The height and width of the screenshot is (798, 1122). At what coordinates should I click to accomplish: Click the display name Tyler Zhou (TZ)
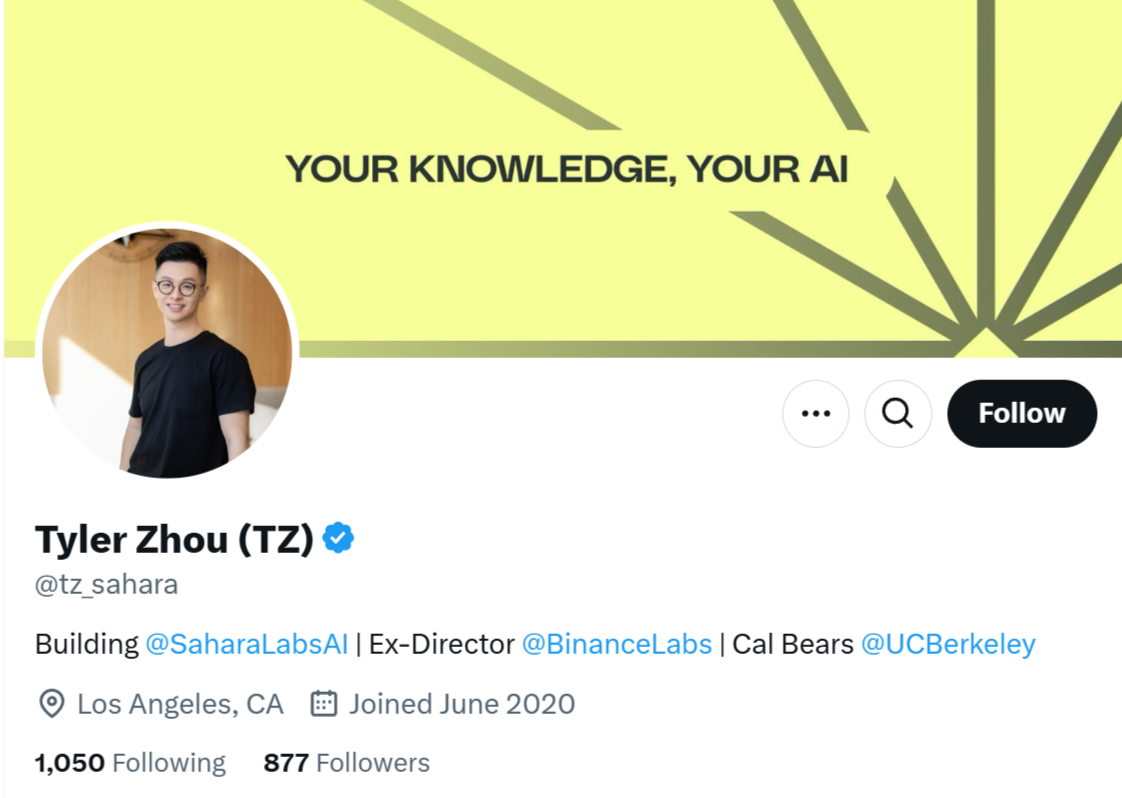174,540
